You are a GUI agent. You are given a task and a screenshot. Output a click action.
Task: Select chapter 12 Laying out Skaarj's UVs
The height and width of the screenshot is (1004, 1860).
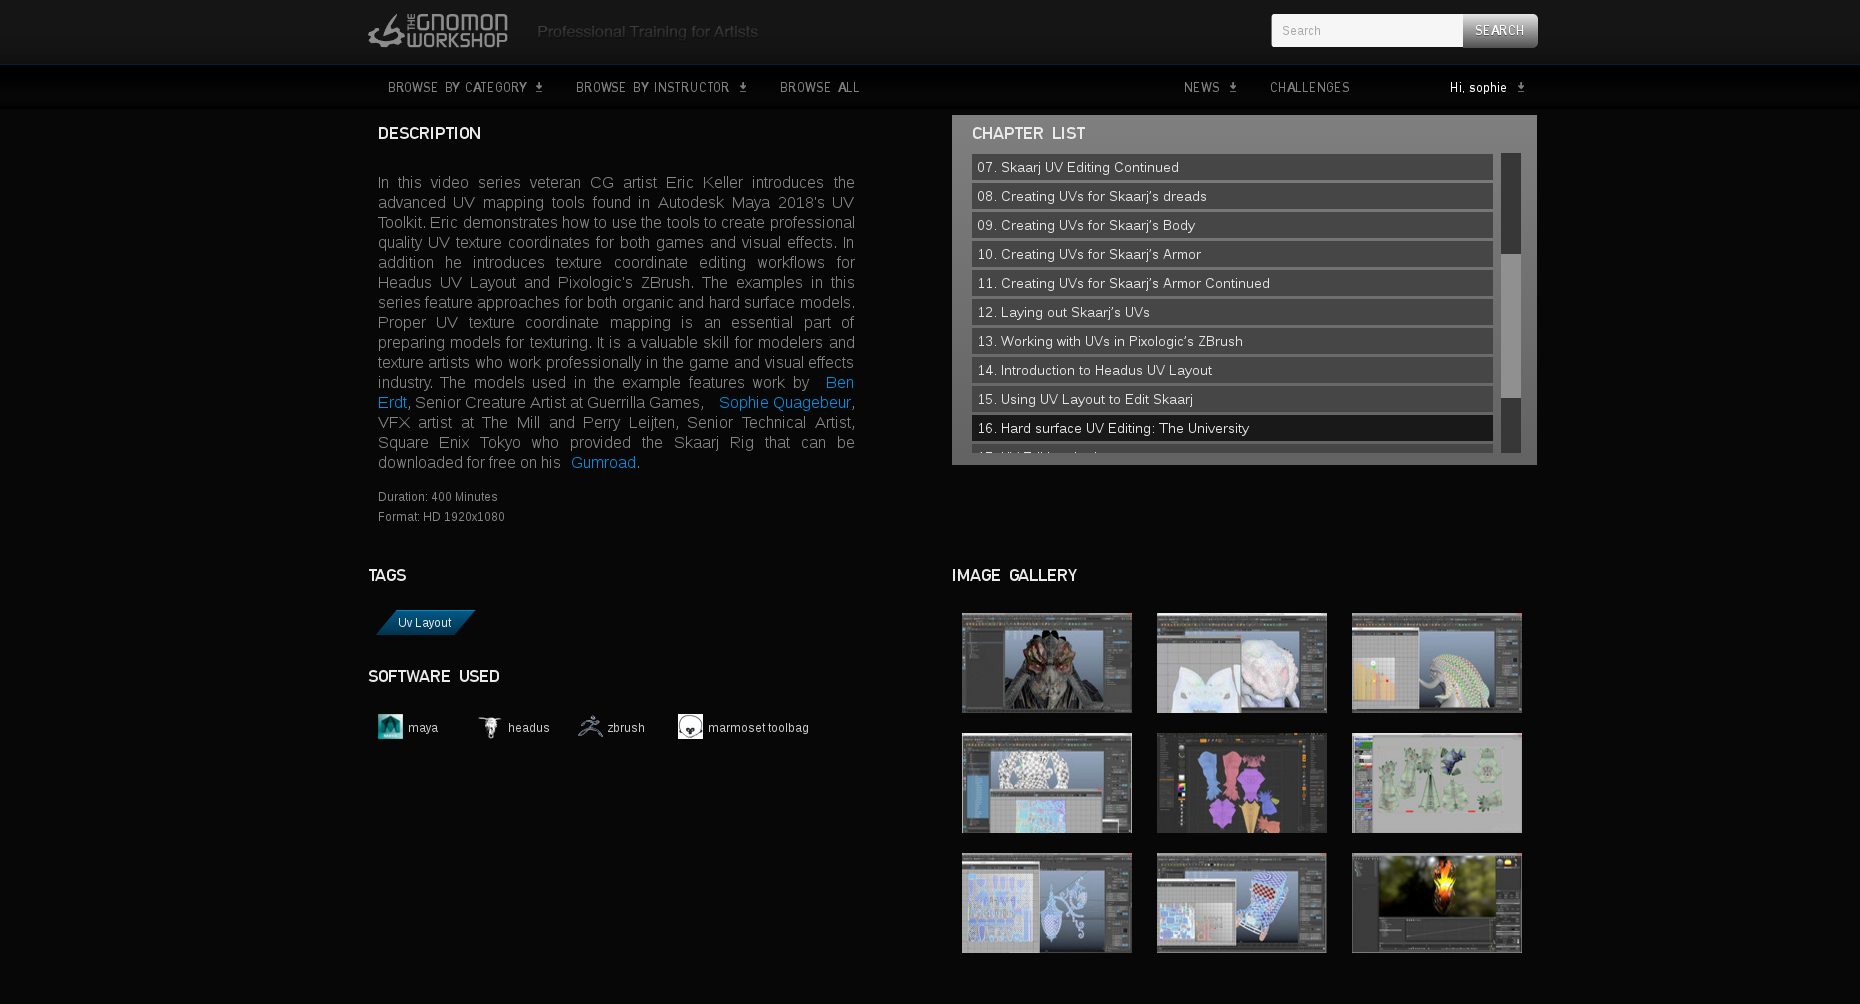[1232, 312]
